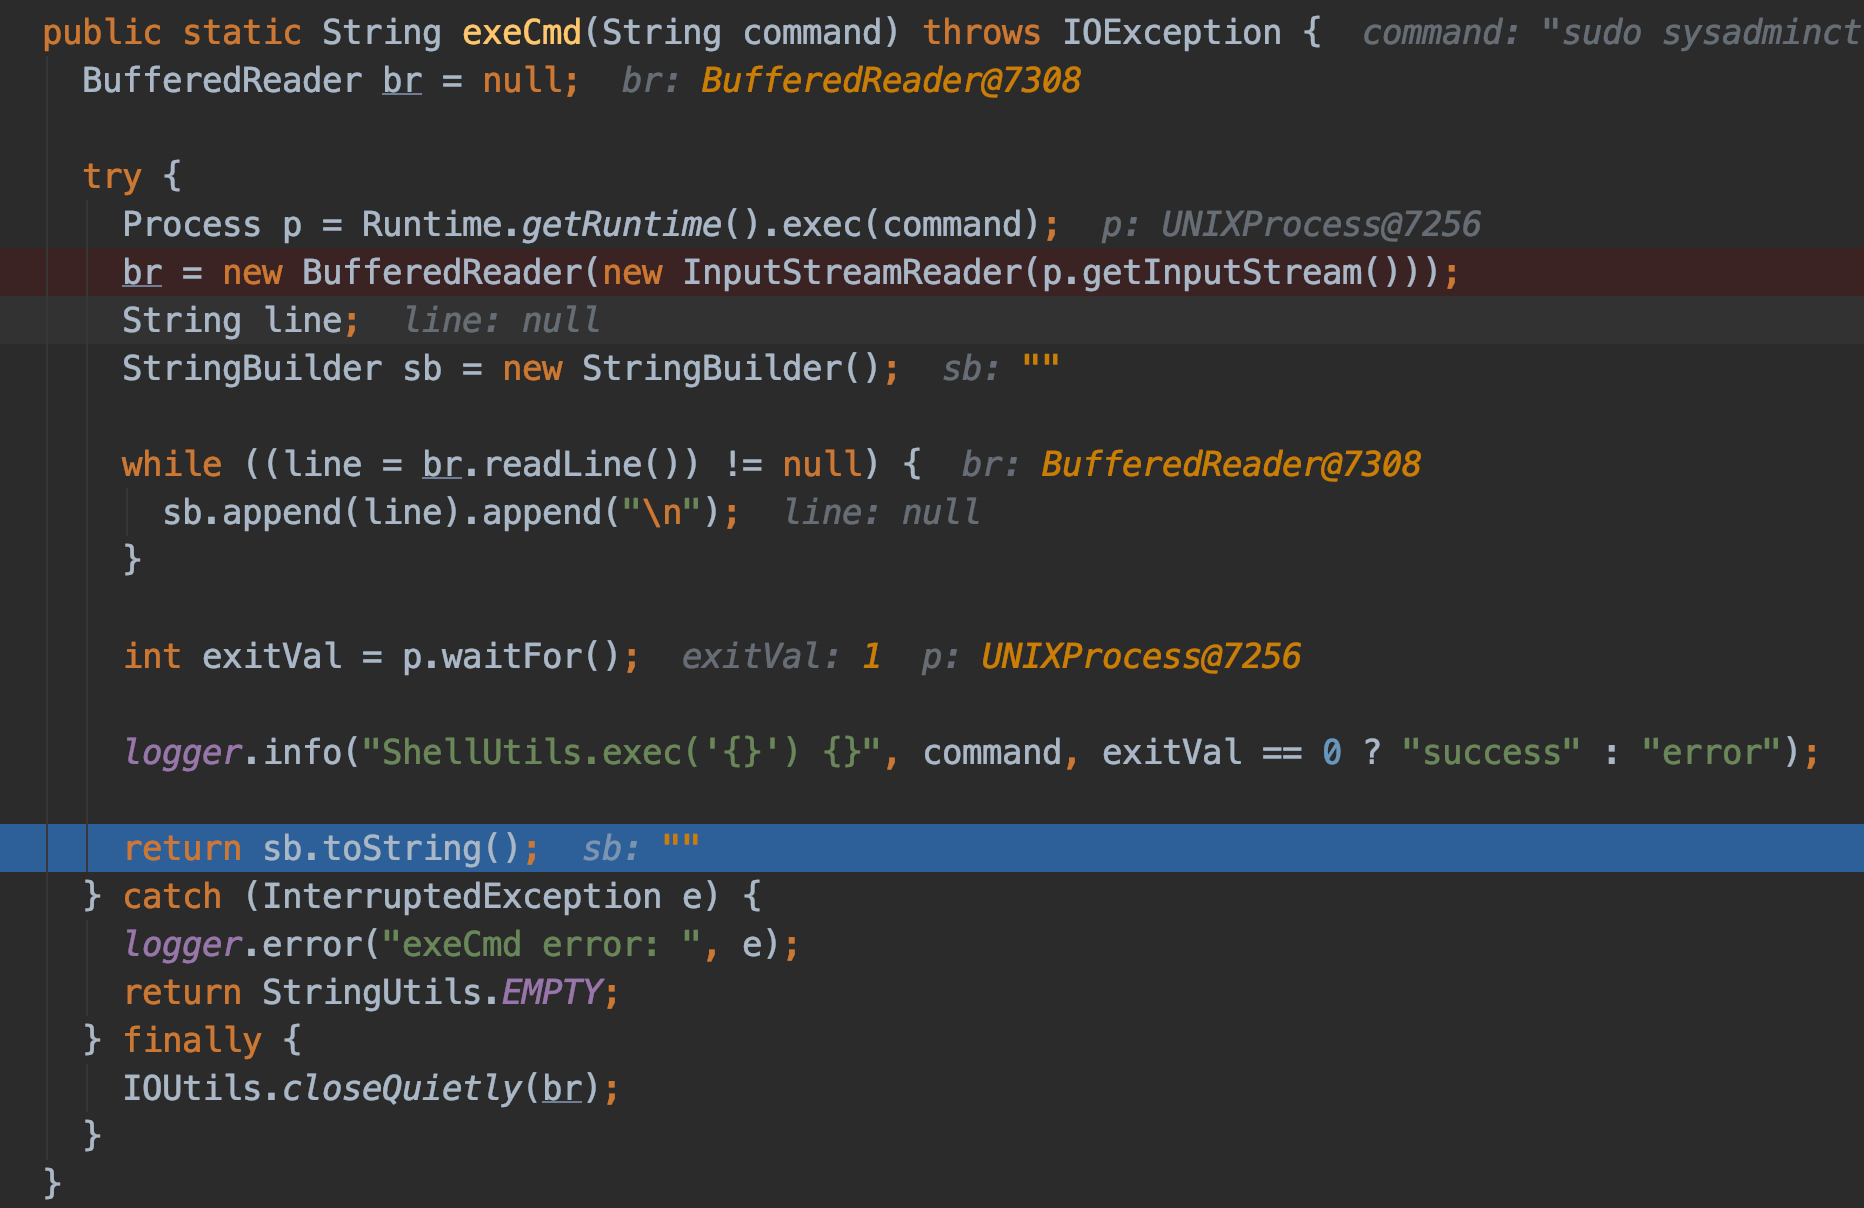Click 'IOException' in the throws clause
Screen dimensions: 1864x1208
1171,33
